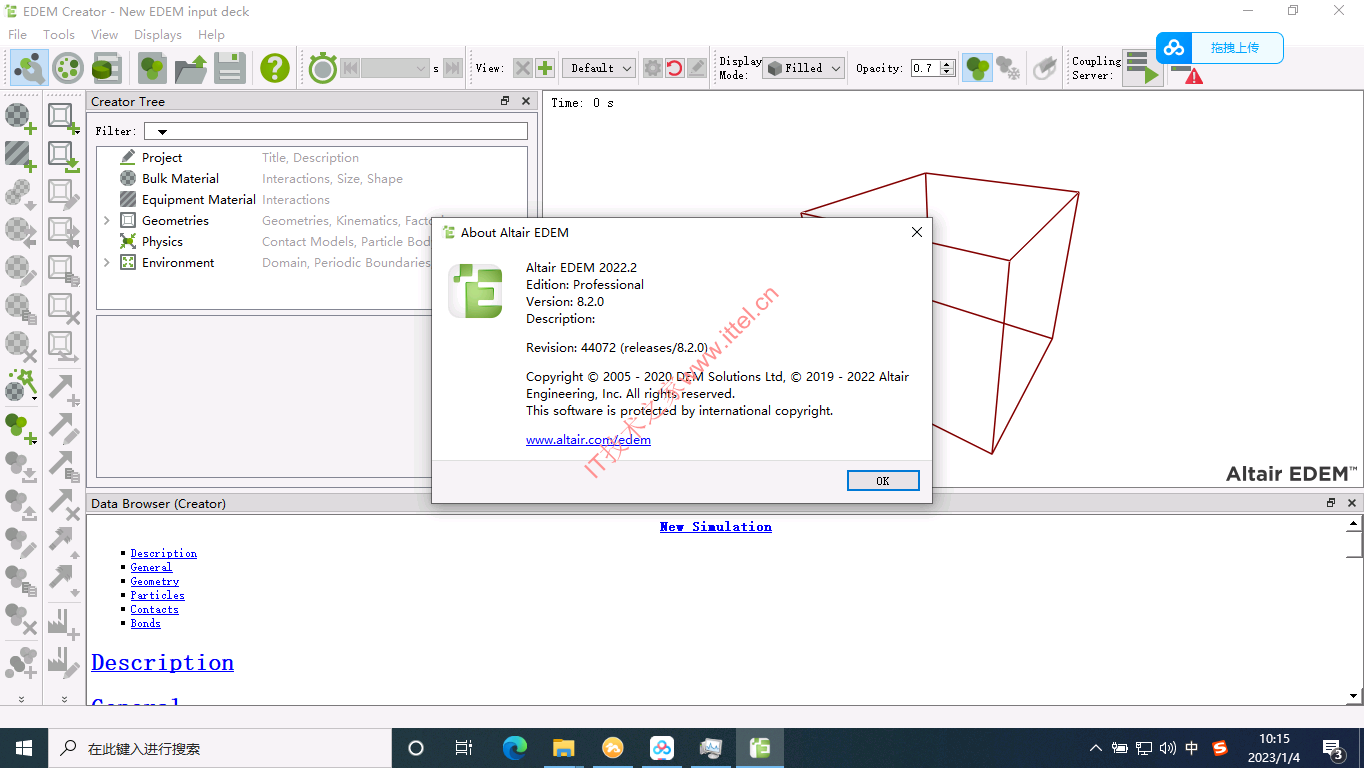Image resolution: width=1364 pixels, height=768 pixels.
Task: Expand the left tool column chevron
Action: point(21,699)
